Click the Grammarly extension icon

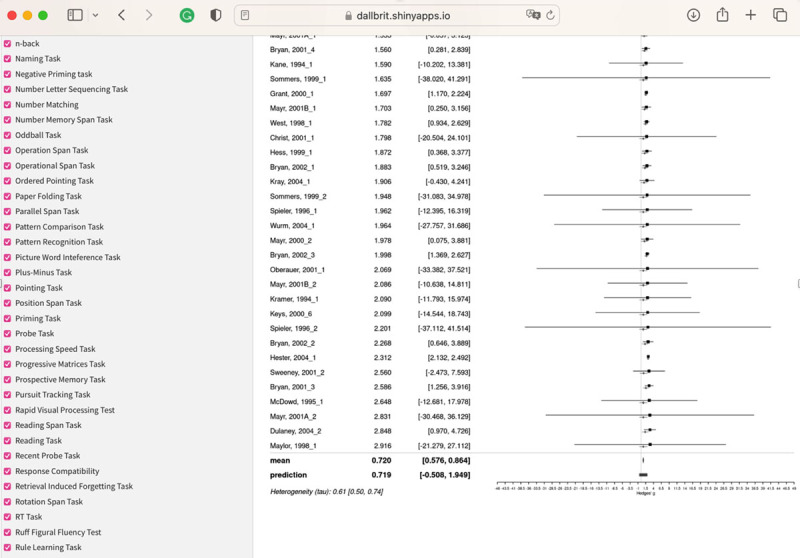click(x=186, y=15)
